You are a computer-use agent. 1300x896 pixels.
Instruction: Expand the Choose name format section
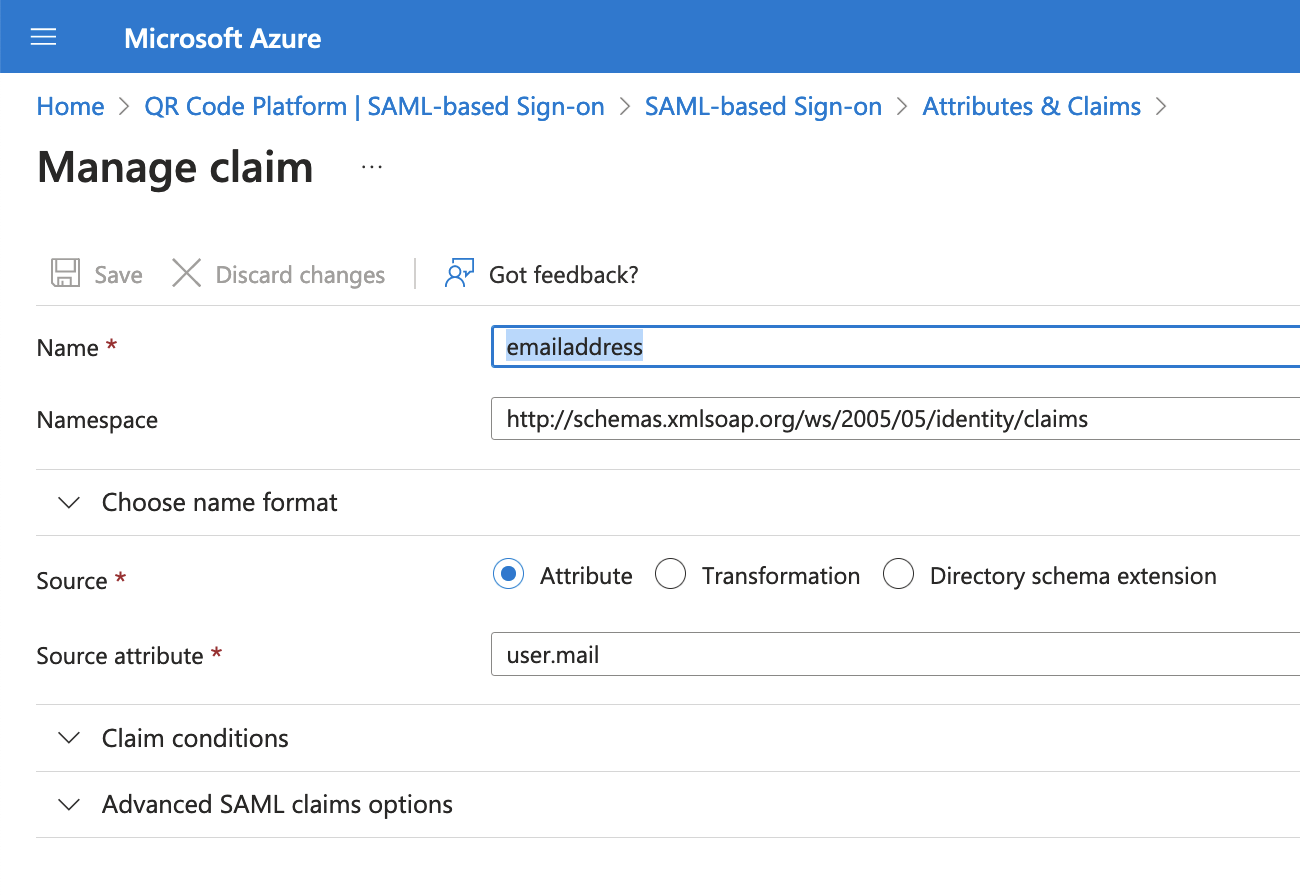pos(668,502)
